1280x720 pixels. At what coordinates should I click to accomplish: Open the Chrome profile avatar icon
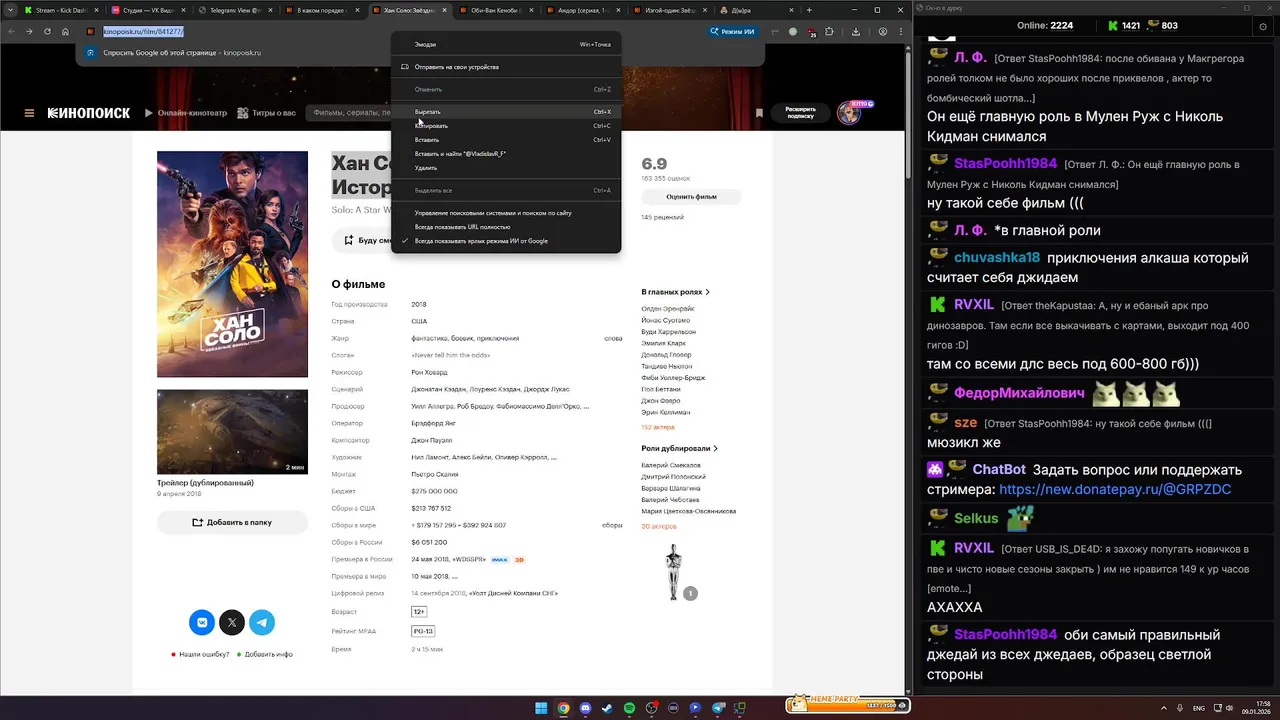pos(881,31)
